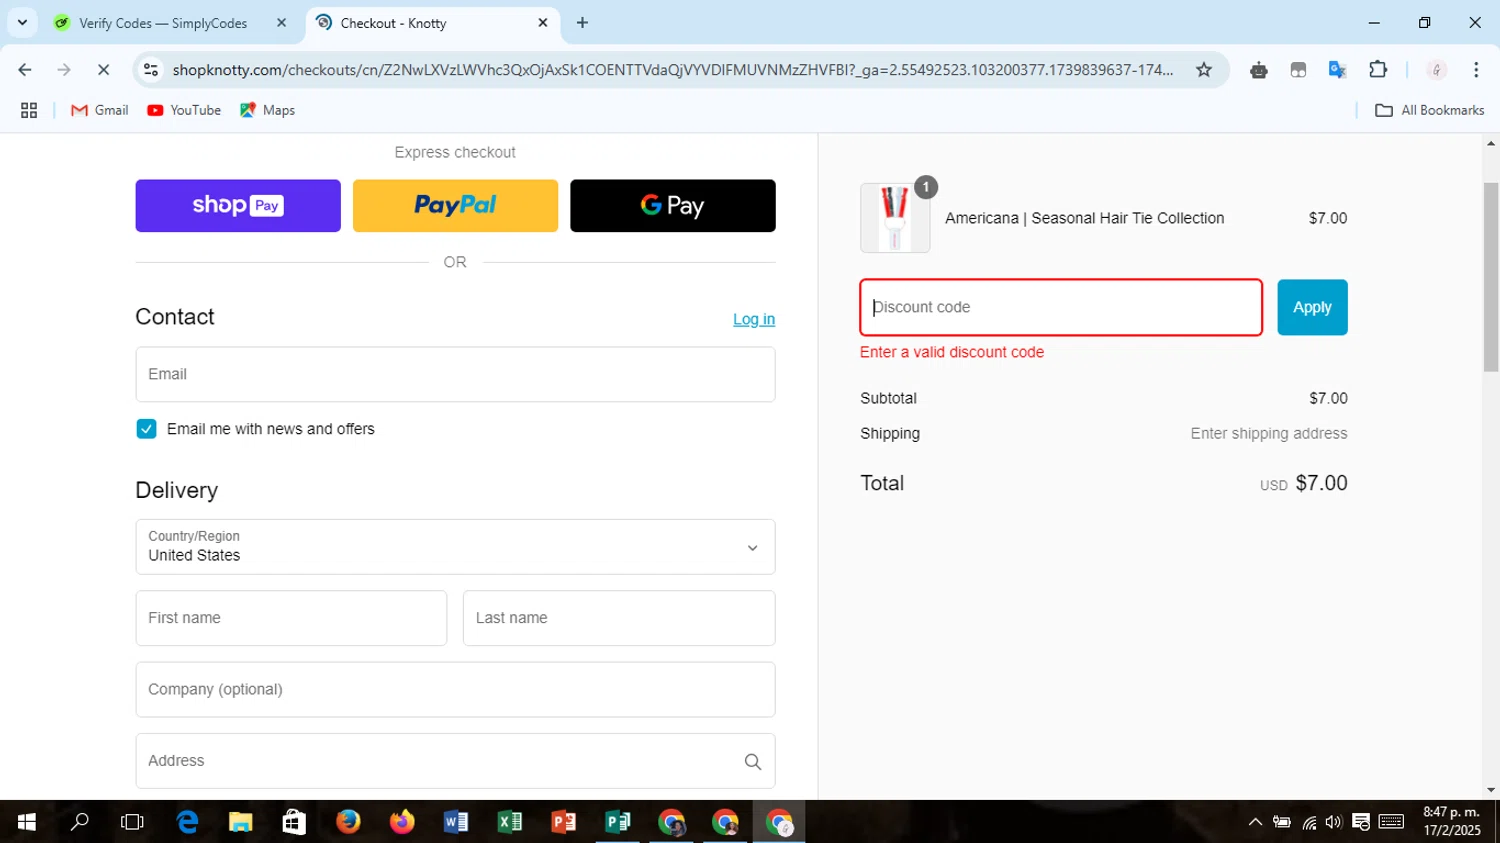The image size is (1500, 843).
Task: Click the browser forward arrow
Action: [x=64, y=70]
